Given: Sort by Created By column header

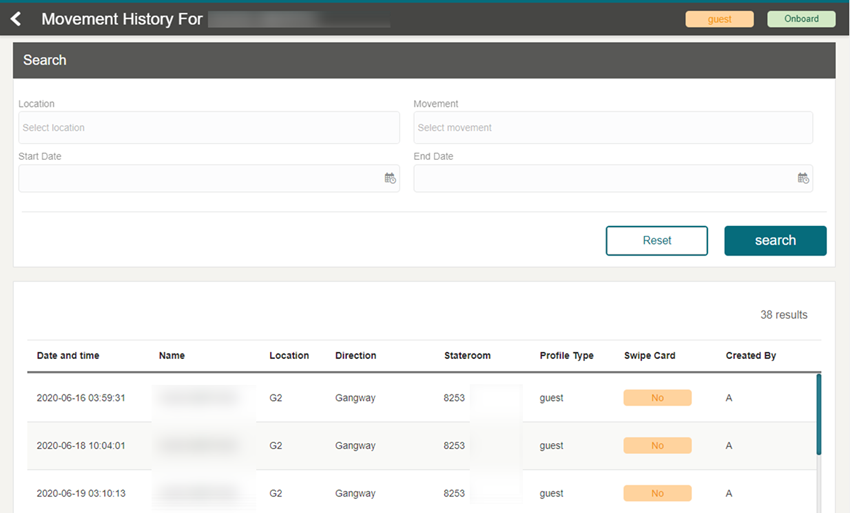Looking at the screenshot, I should point(751,355).
